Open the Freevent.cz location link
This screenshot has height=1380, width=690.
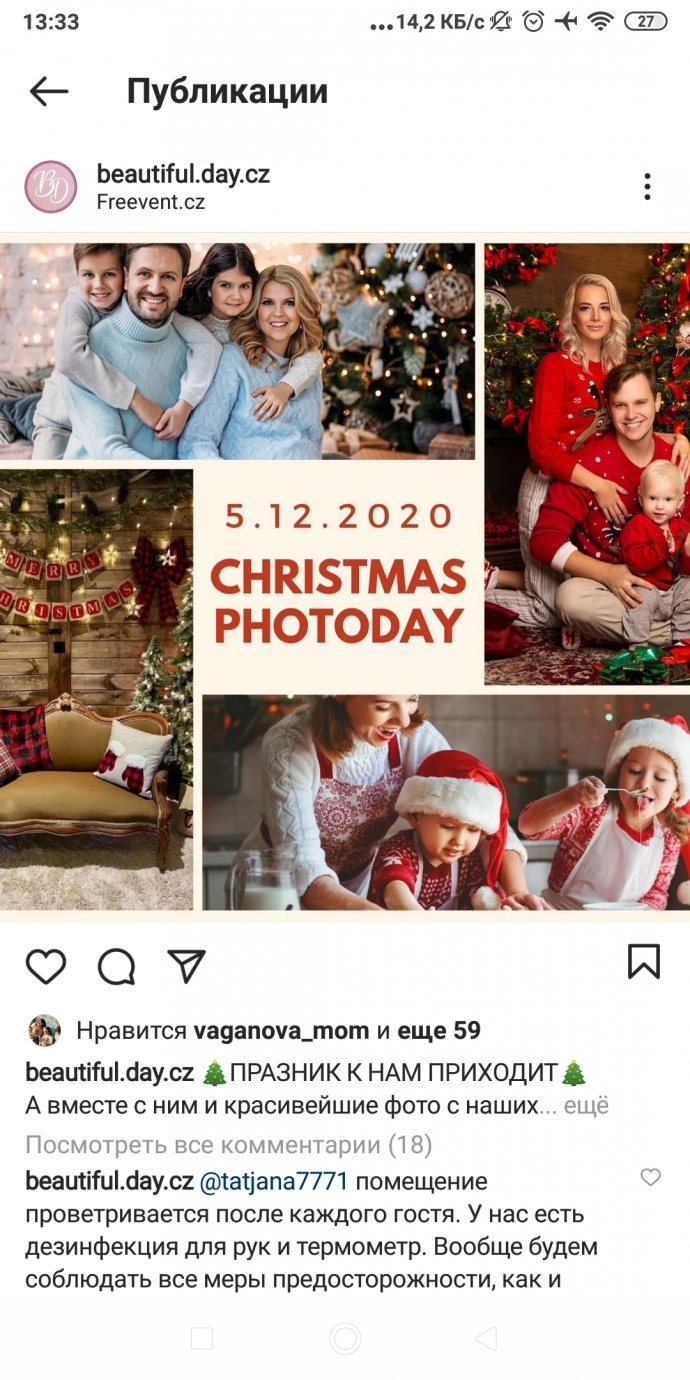[x=151, y=202]
